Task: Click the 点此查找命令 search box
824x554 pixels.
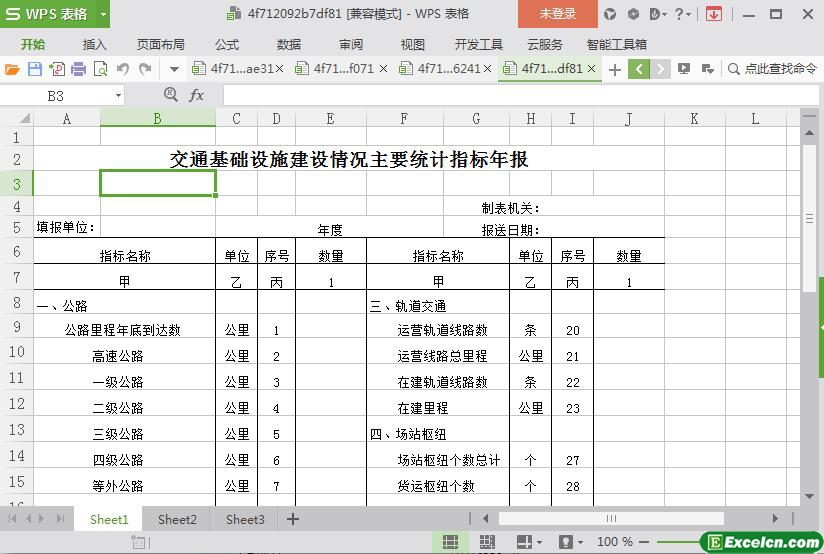Action: click(x=773, y=69)
